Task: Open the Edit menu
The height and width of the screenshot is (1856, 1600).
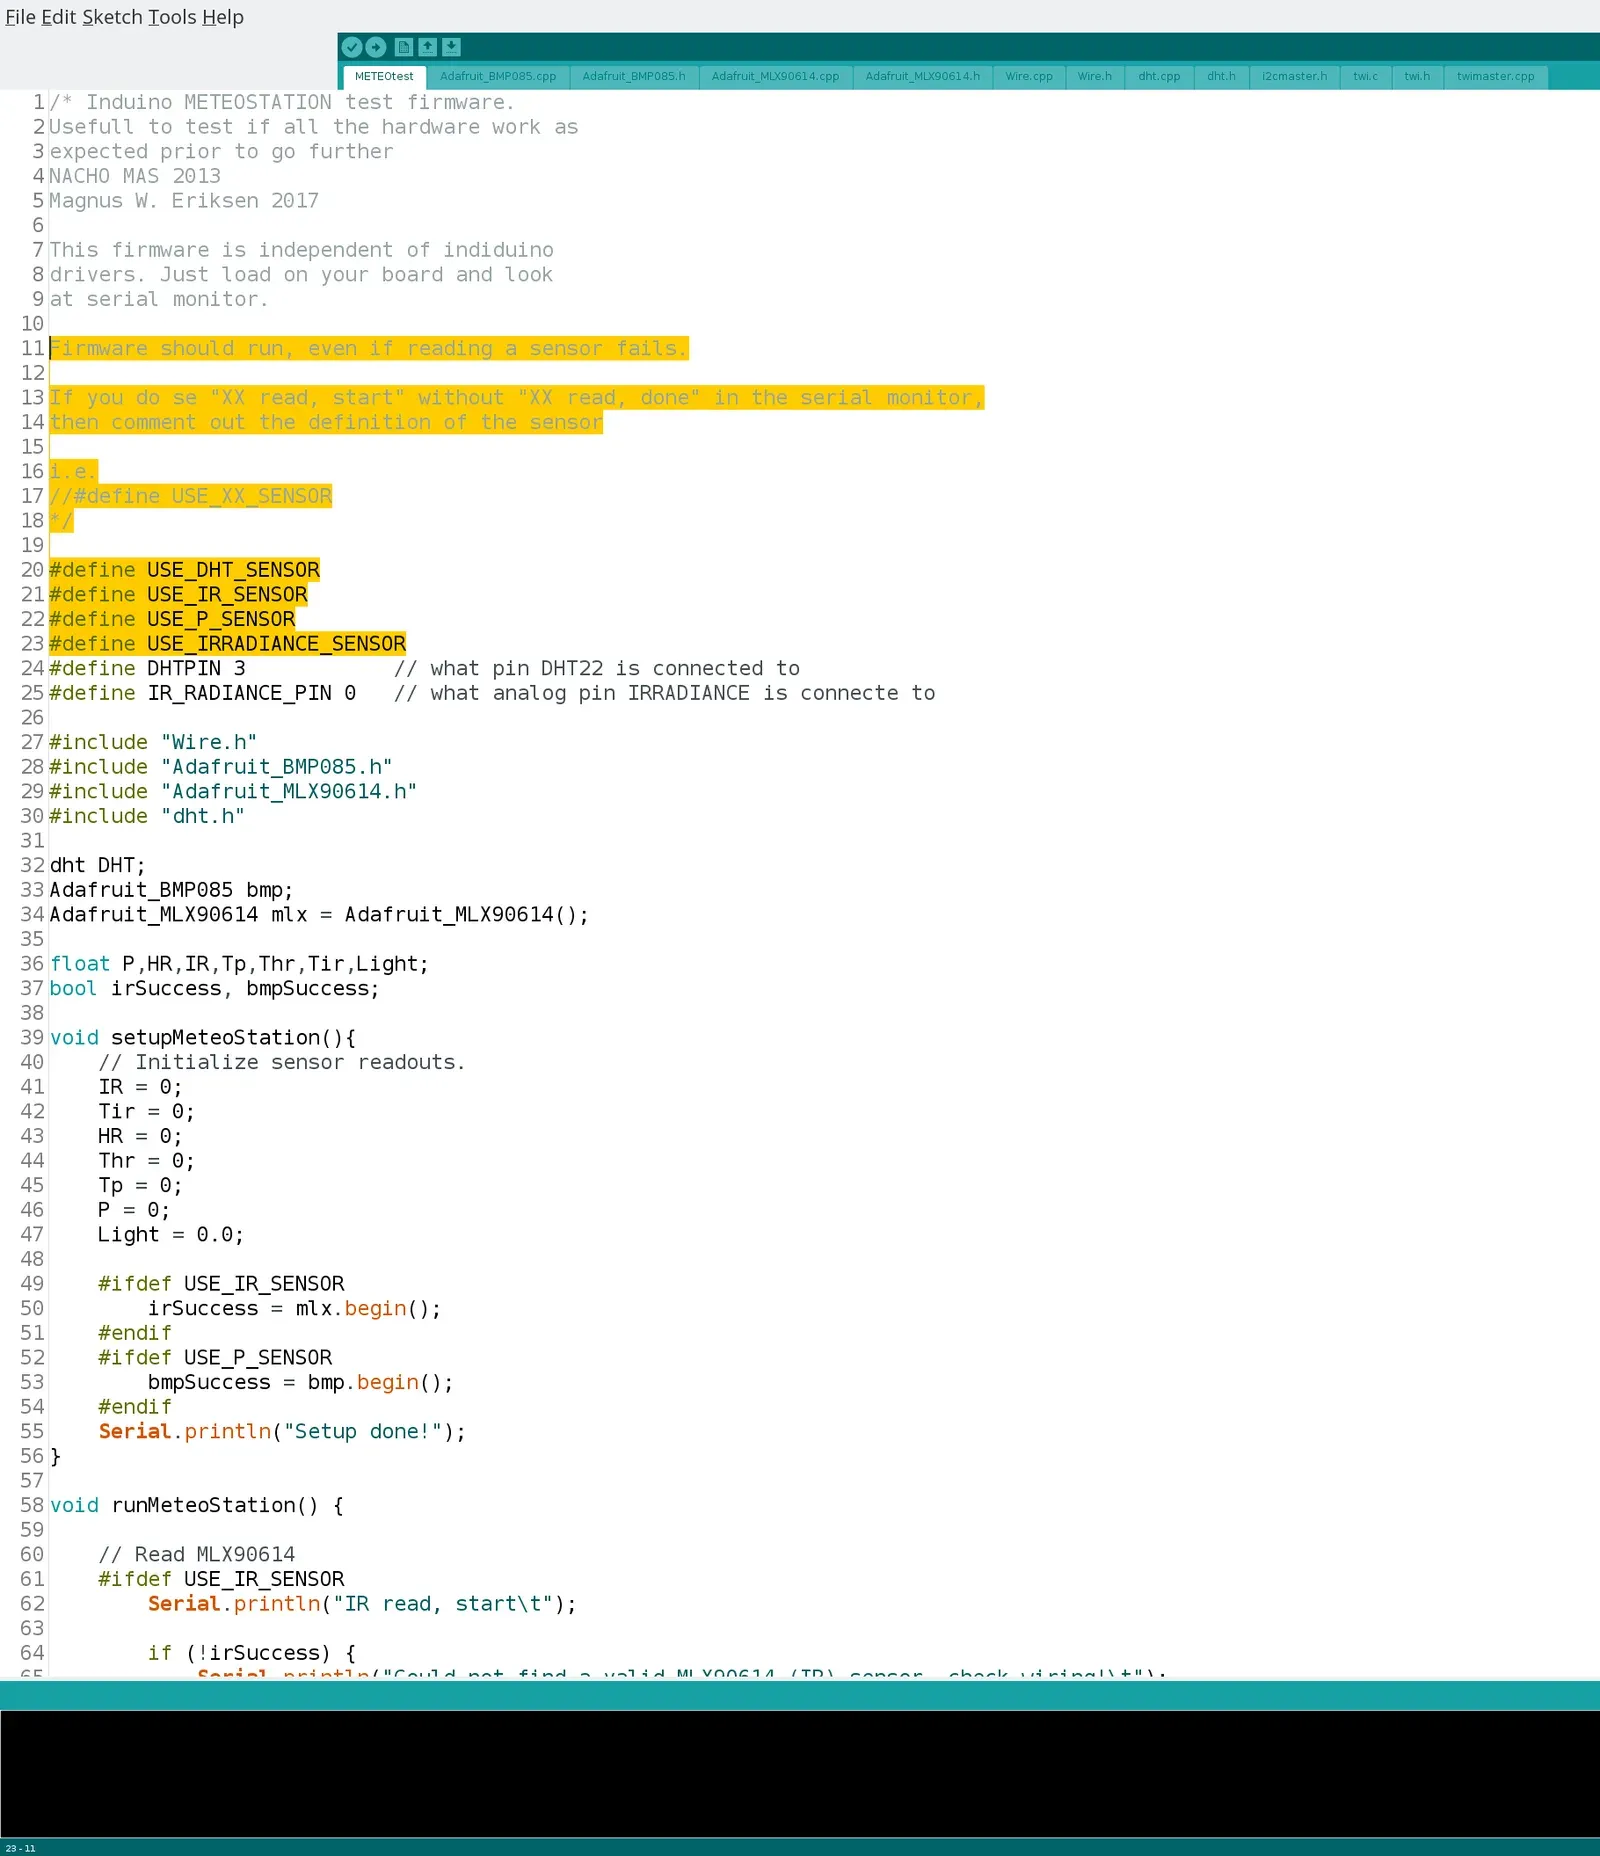Action: (58, 17)
